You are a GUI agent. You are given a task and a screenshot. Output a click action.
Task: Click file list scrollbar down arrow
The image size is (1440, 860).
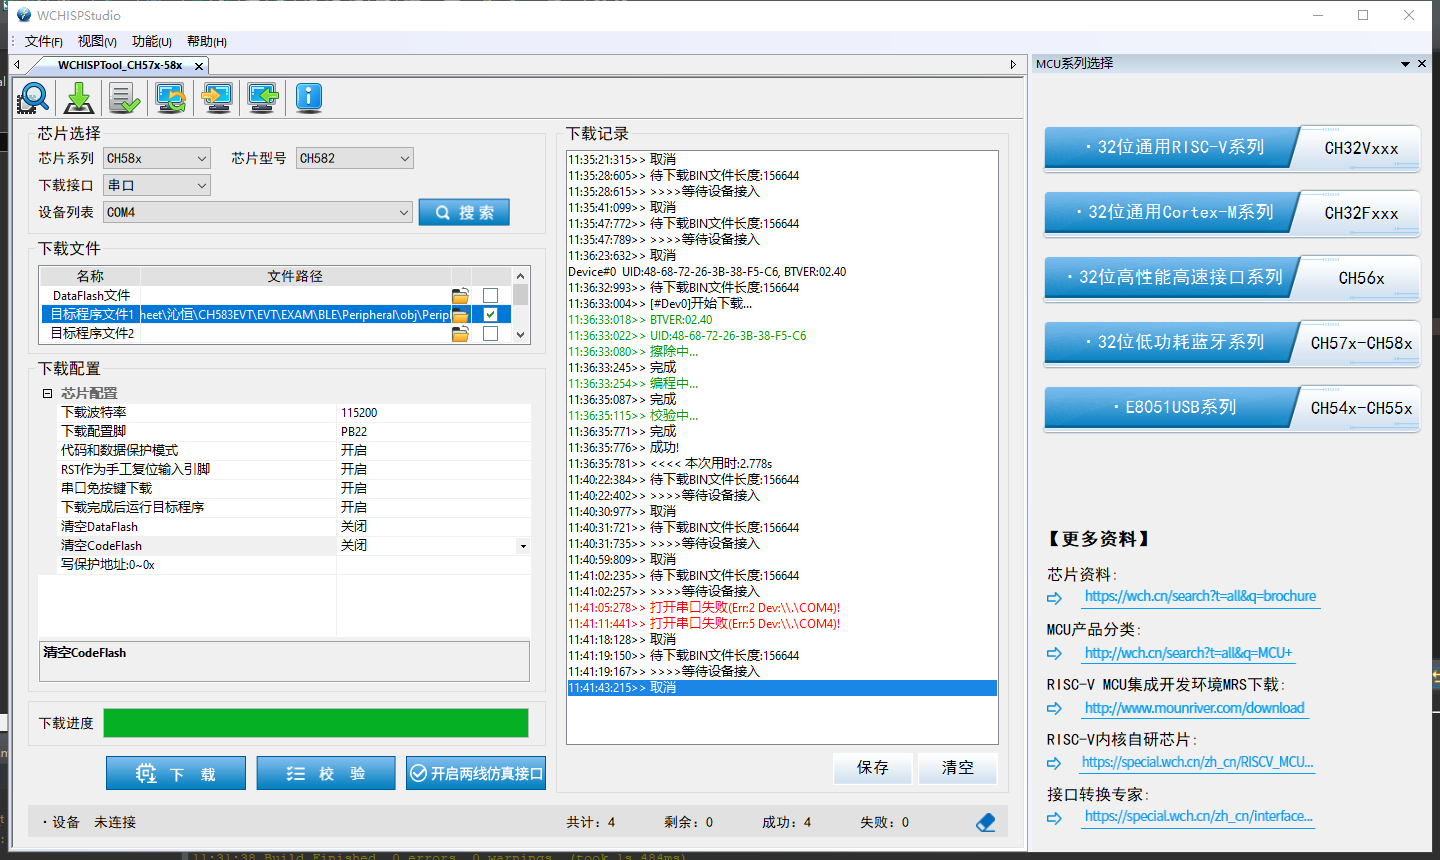(x=521, y=335)
